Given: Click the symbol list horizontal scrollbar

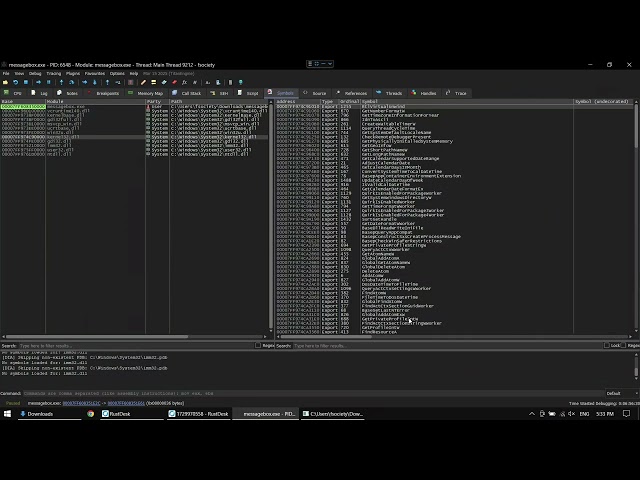Looking at the screenshot, I should coord(454,337).
